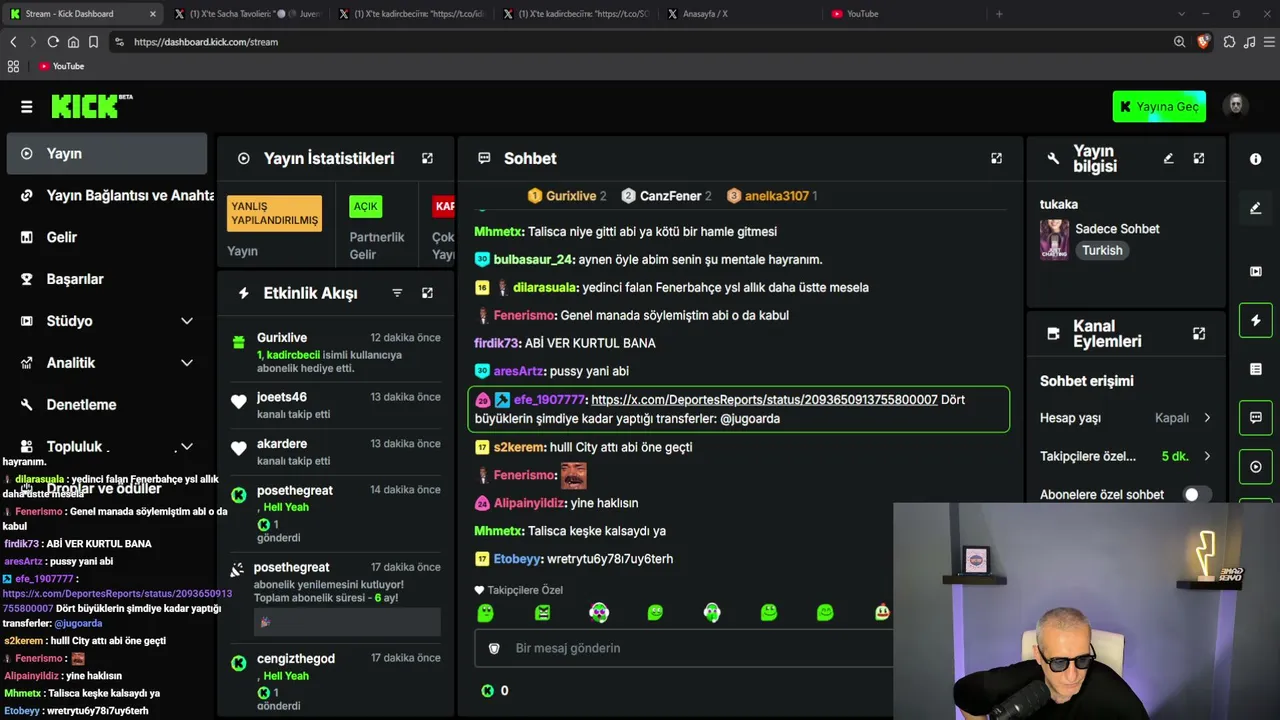
Task: Click the address bar URL
Action: 206,42
